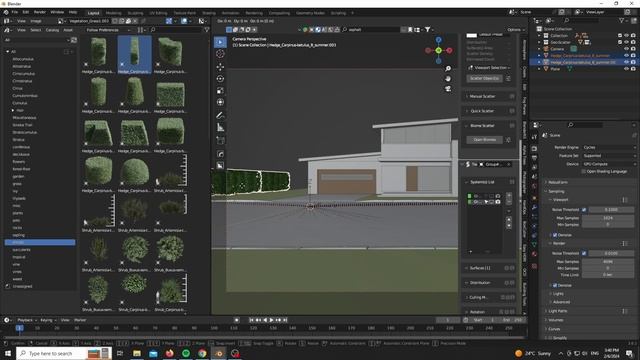This screenshot has width=640, height=360.
Task: Open the Edit menu
Action: coord(26,12)
